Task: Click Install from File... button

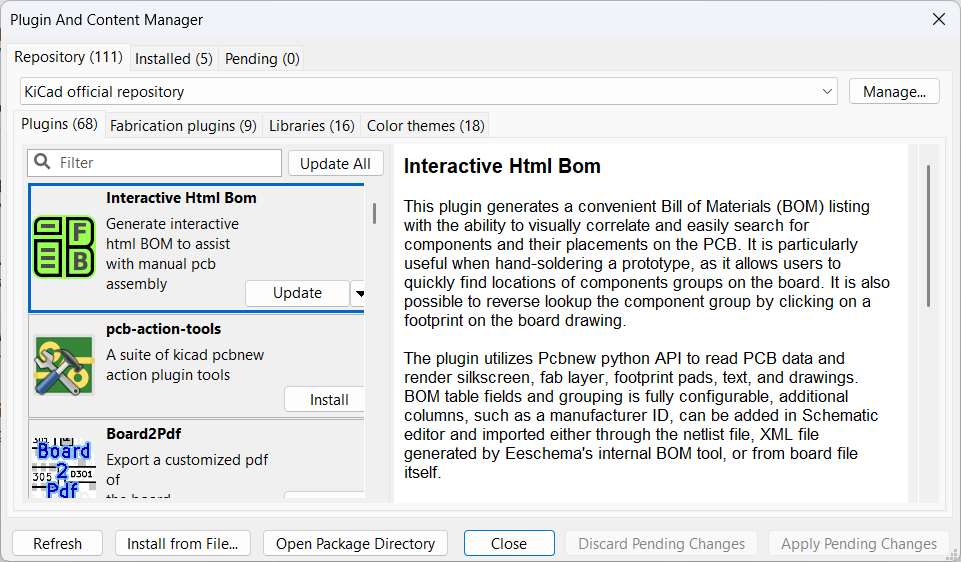Action: 183,544
